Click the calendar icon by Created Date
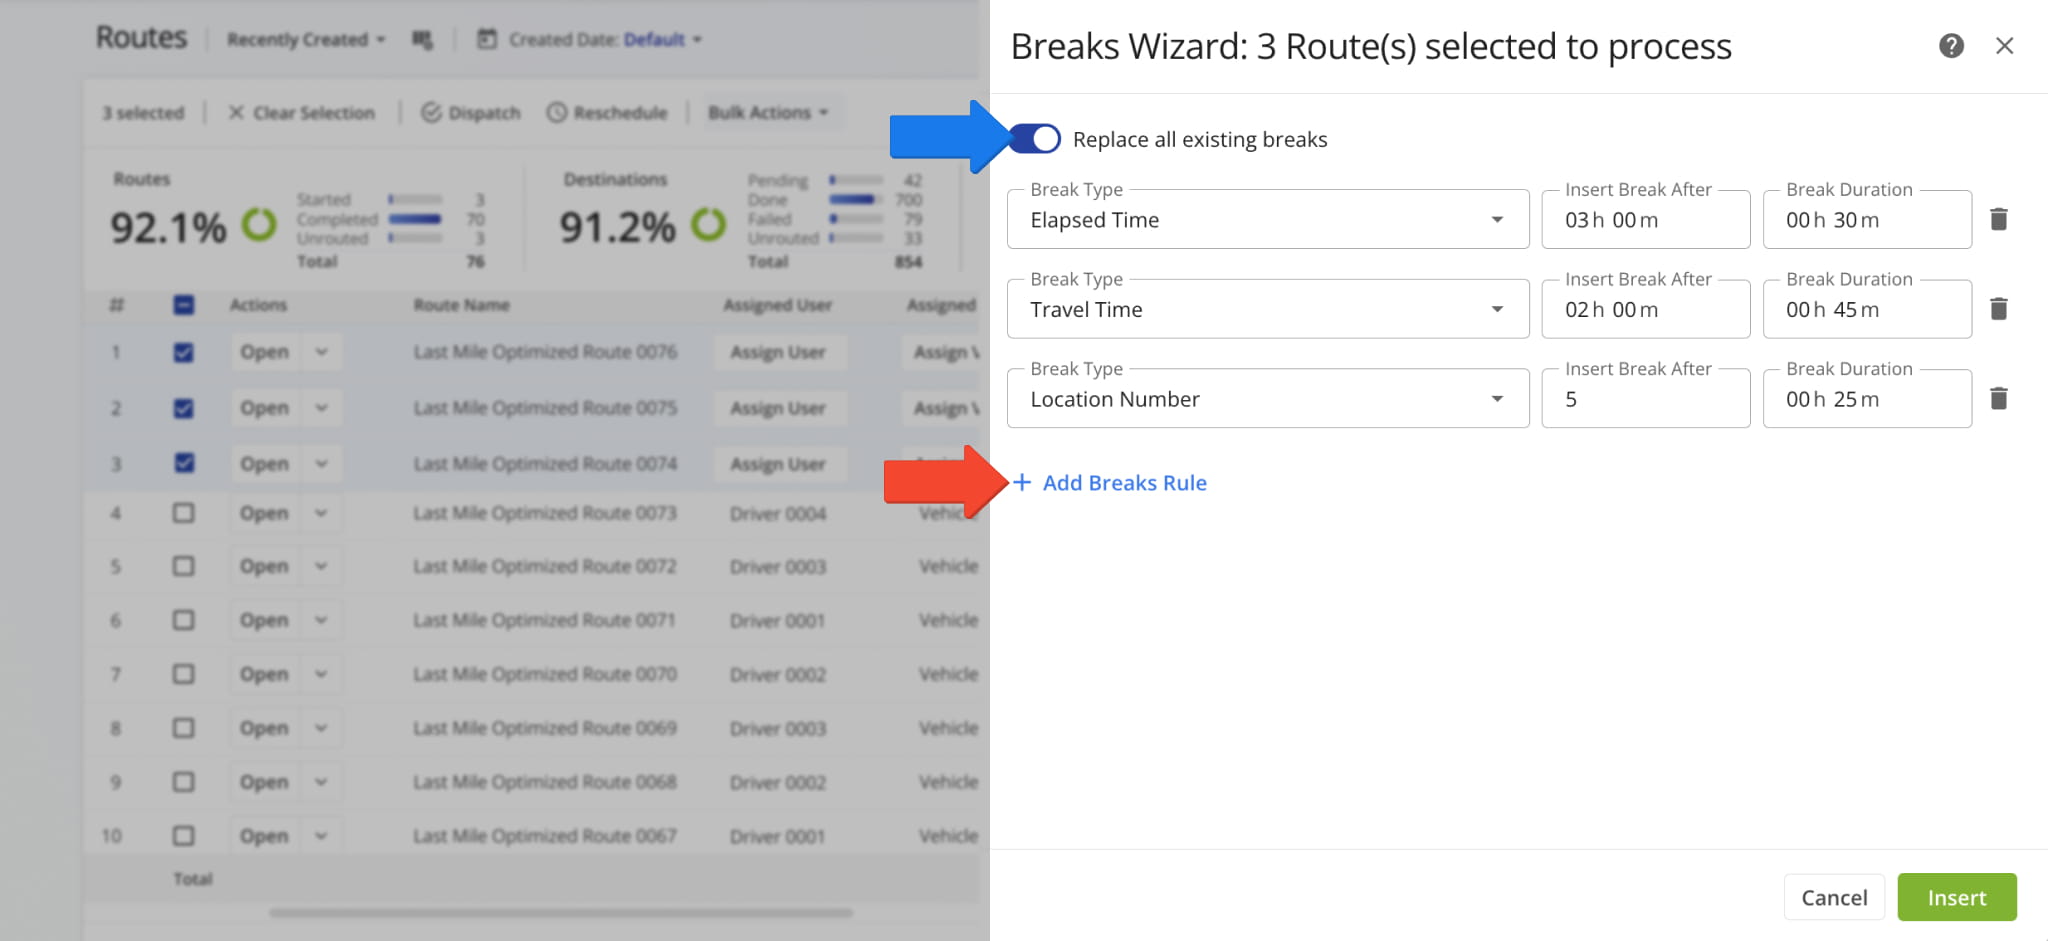 tap(486, 40)
